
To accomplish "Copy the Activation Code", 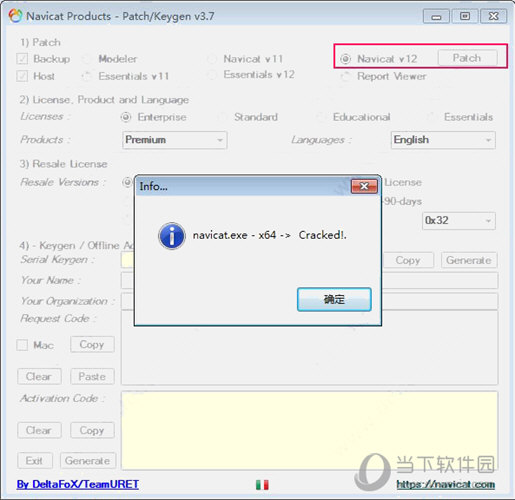I will 92,430.
